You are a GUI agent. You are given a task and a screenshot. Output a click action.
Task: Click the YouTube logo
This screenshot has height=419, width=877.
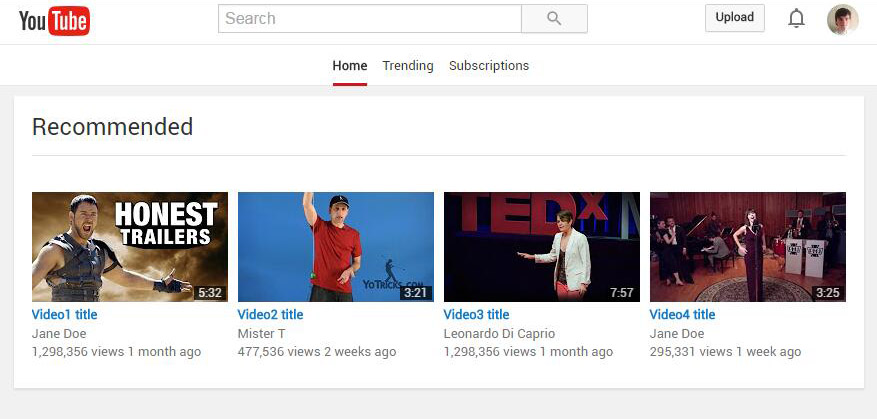[x=54, y=20]
